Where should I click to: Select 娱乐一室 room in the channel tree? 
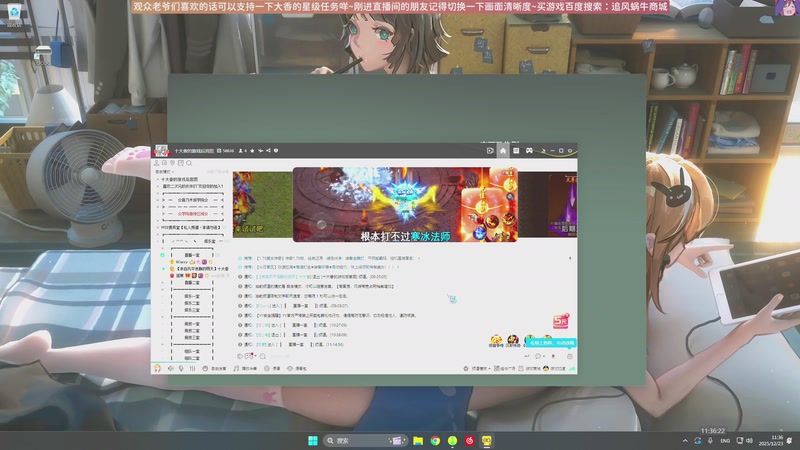point(192,296)
